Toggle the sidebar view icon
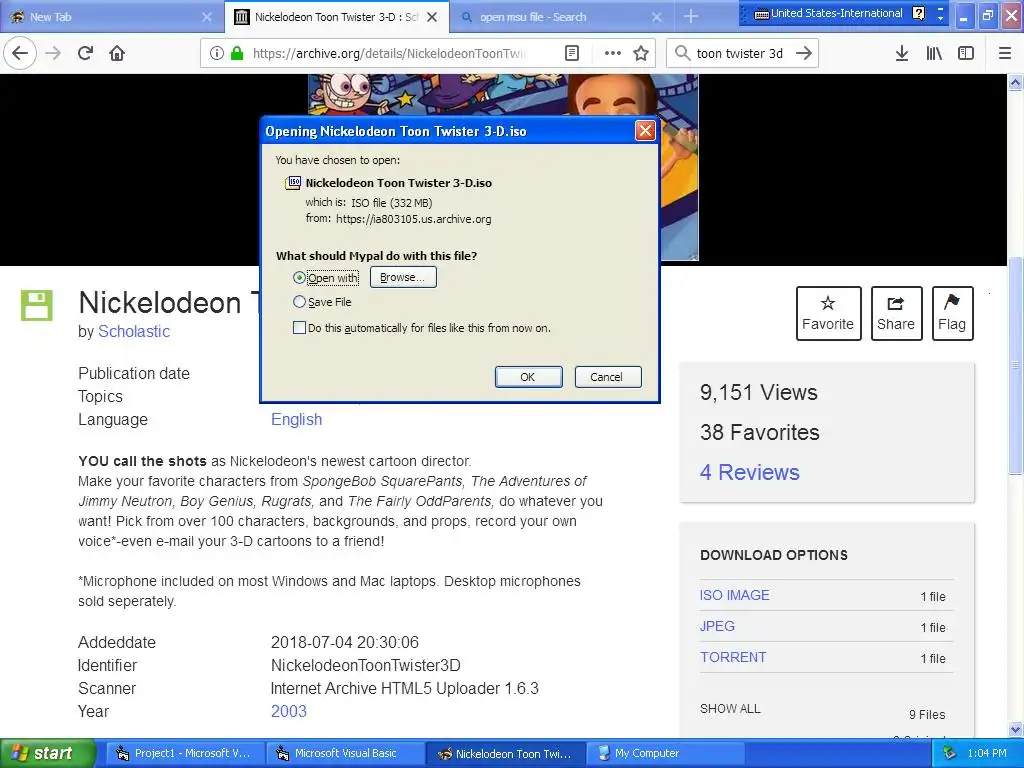This screenshot has height=768, width=1024. (x=966, y=53)
